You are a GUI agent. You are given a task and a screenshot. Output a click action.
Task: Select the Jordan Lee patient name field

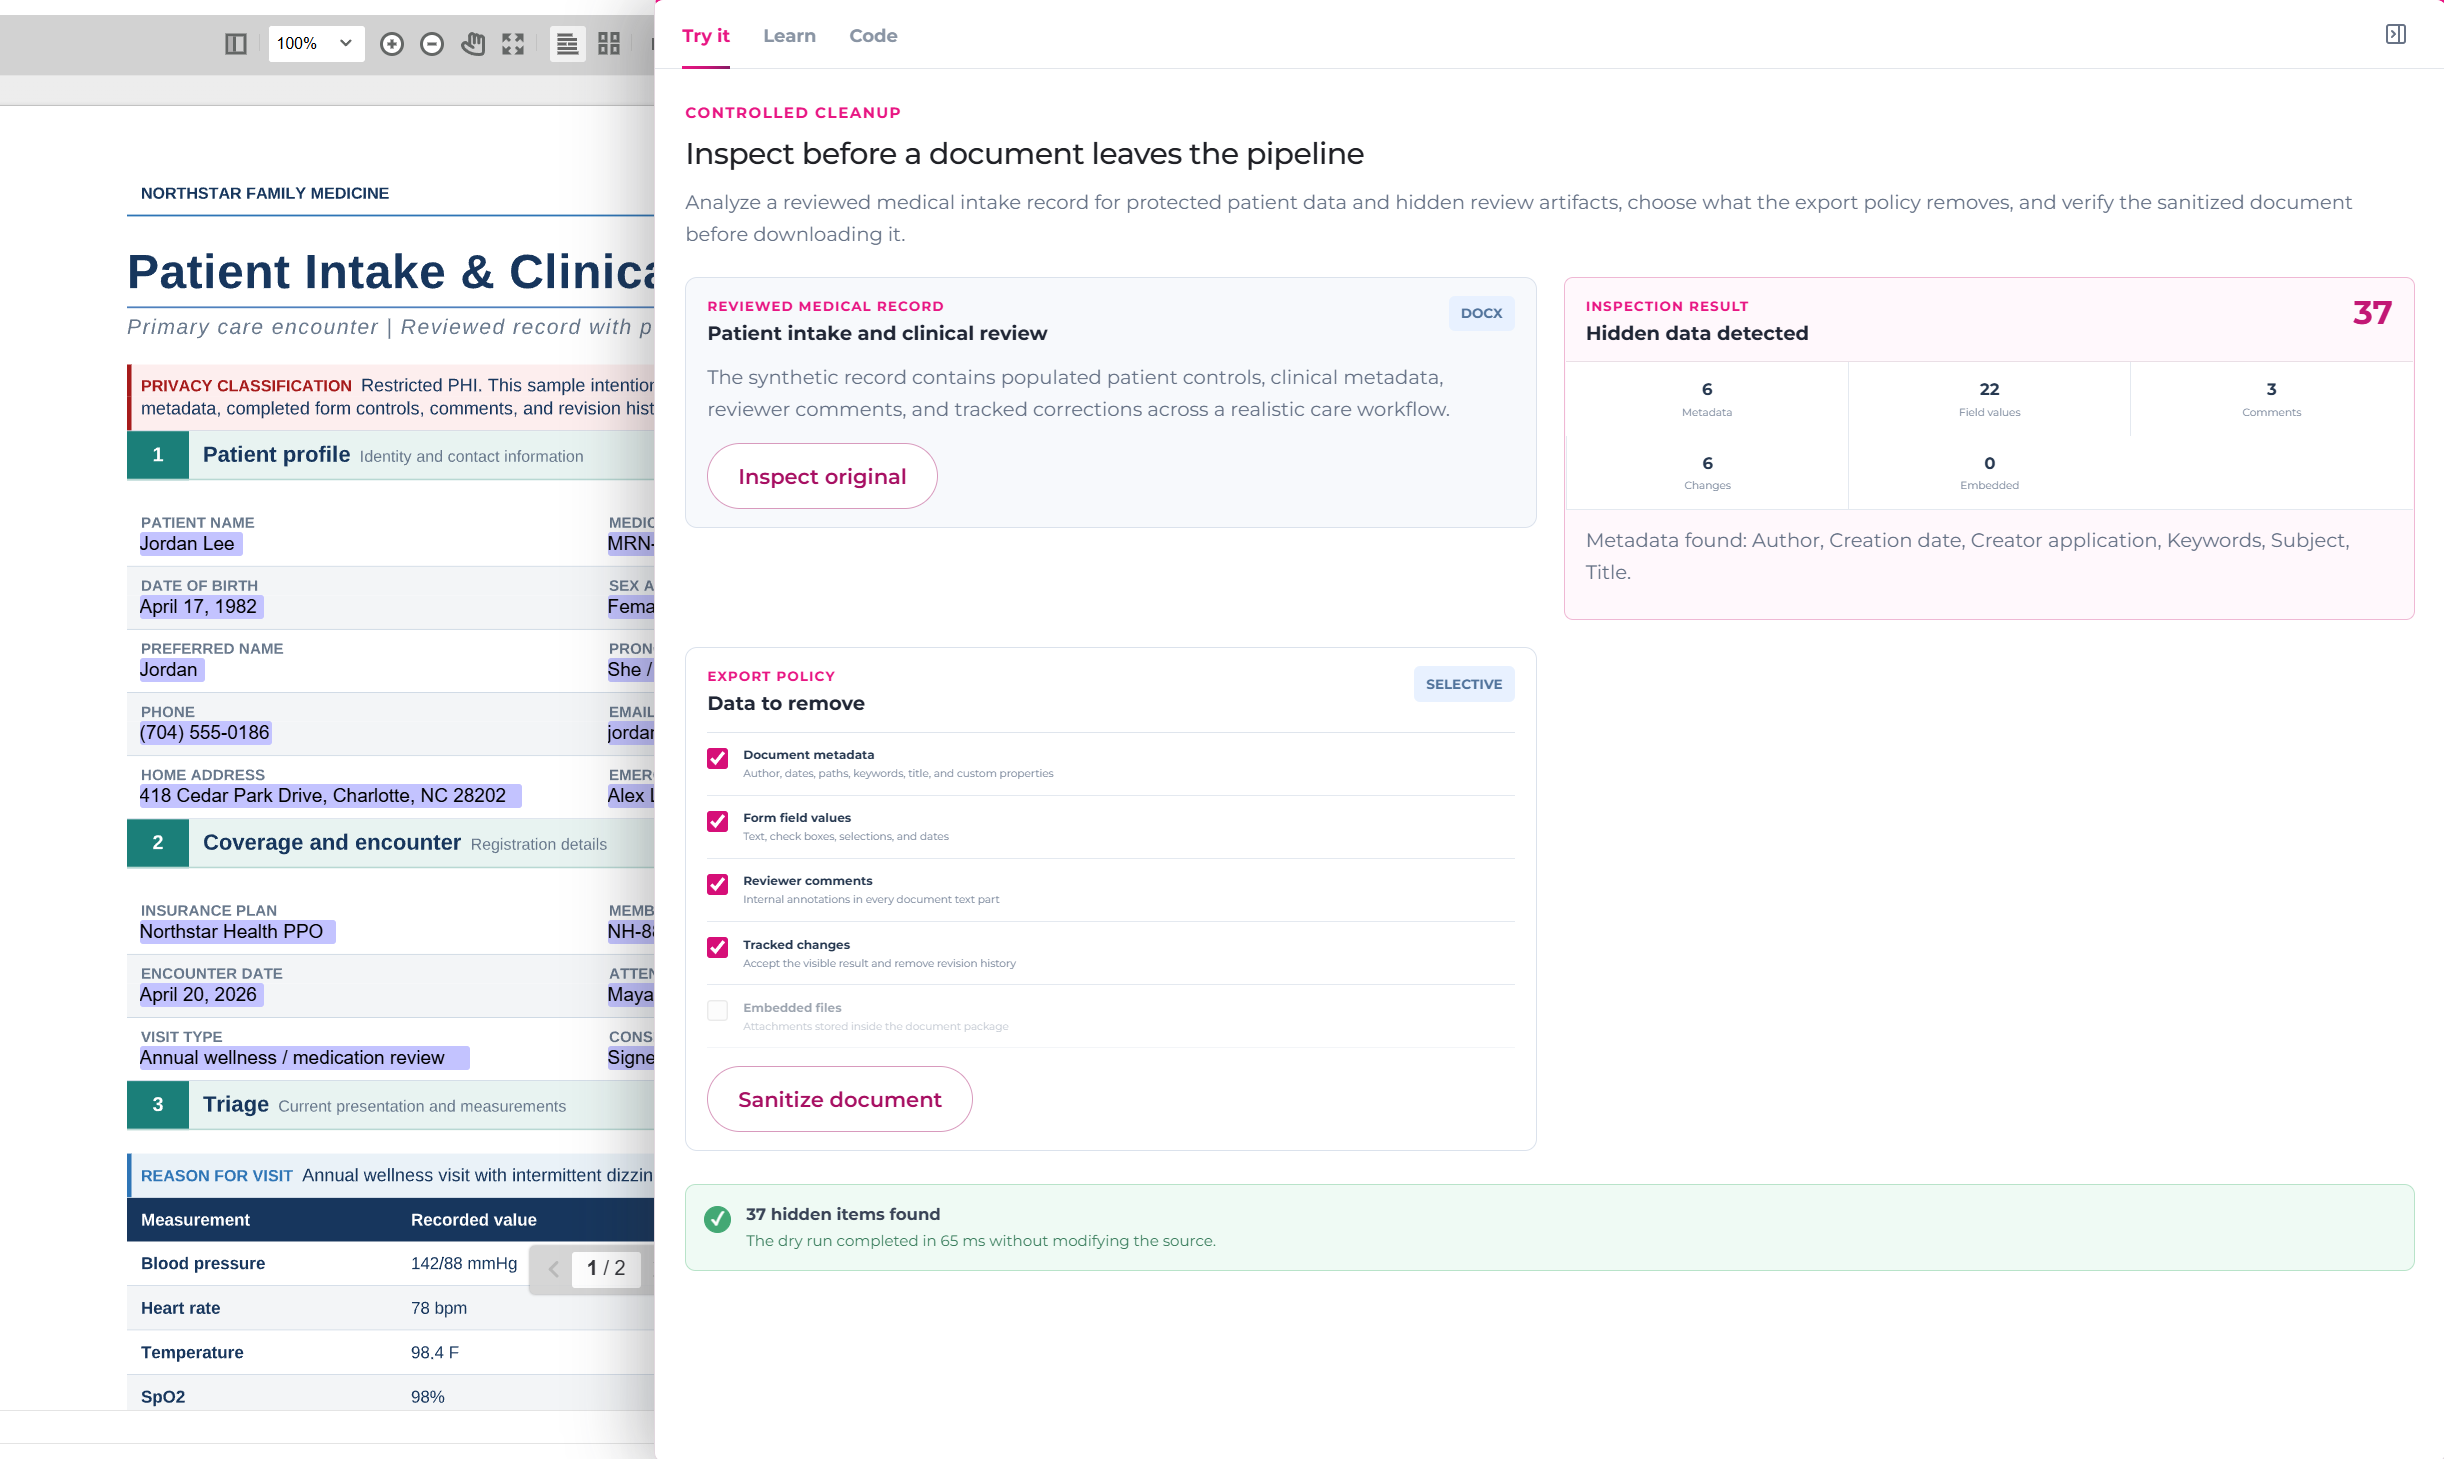tap(190, 544)
